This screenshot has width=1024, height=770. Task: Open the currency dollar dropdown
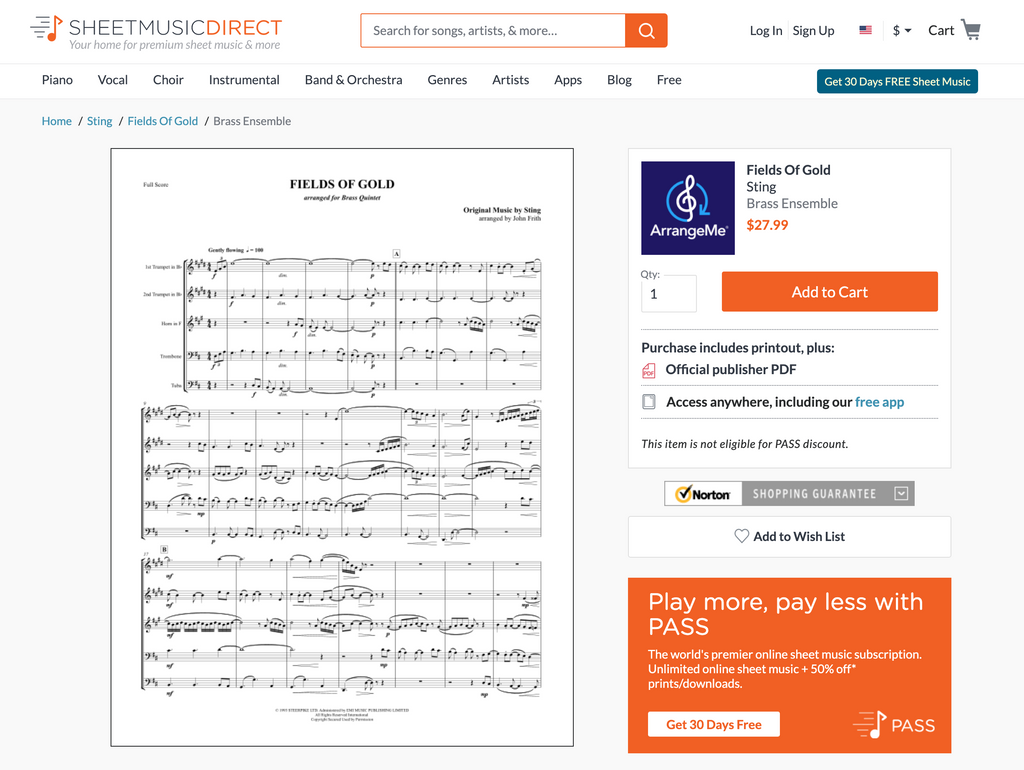tap(901, 31)
